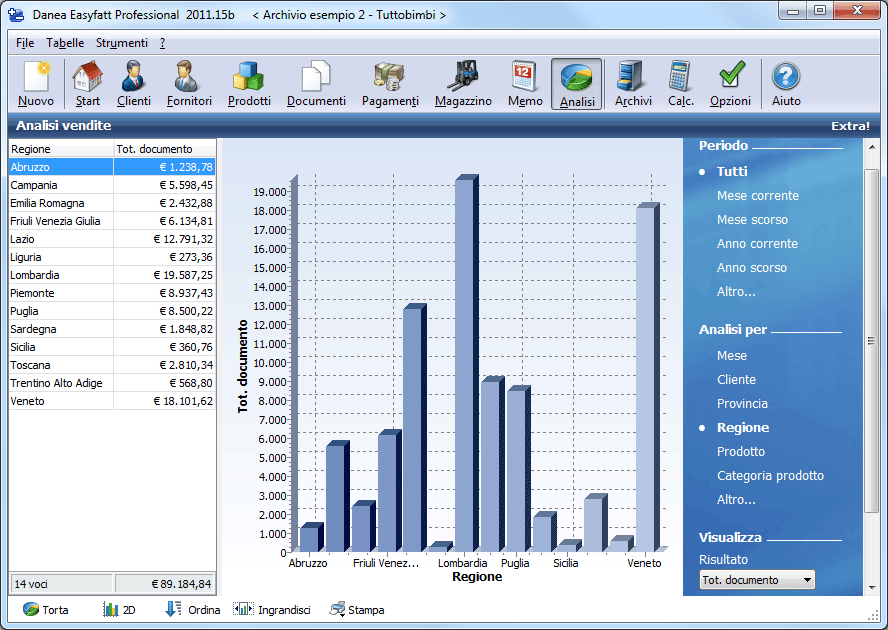Screen dimensions: 888x630
Task: Open the Archivi cabinet icon
Action: 633,83
